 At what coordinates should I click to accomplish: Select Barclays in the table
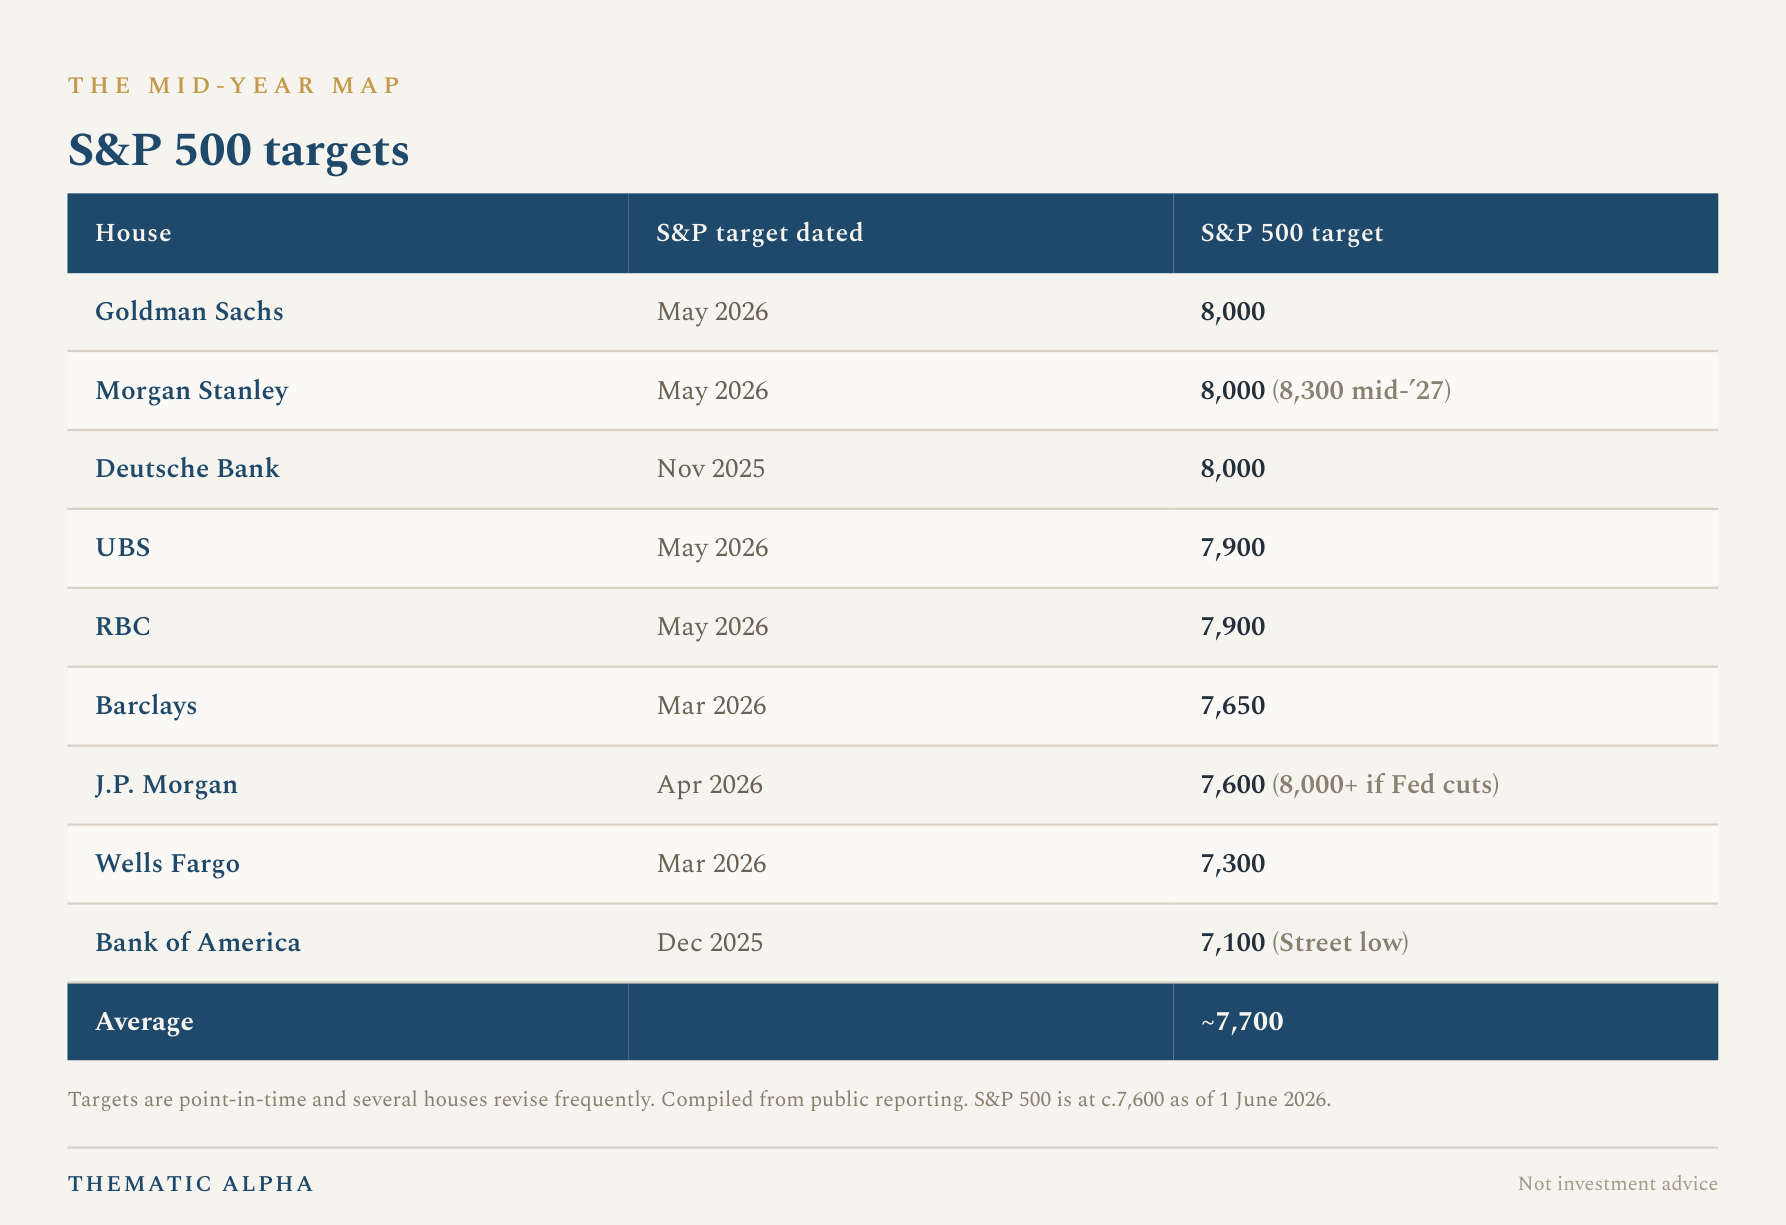point(146,706)
